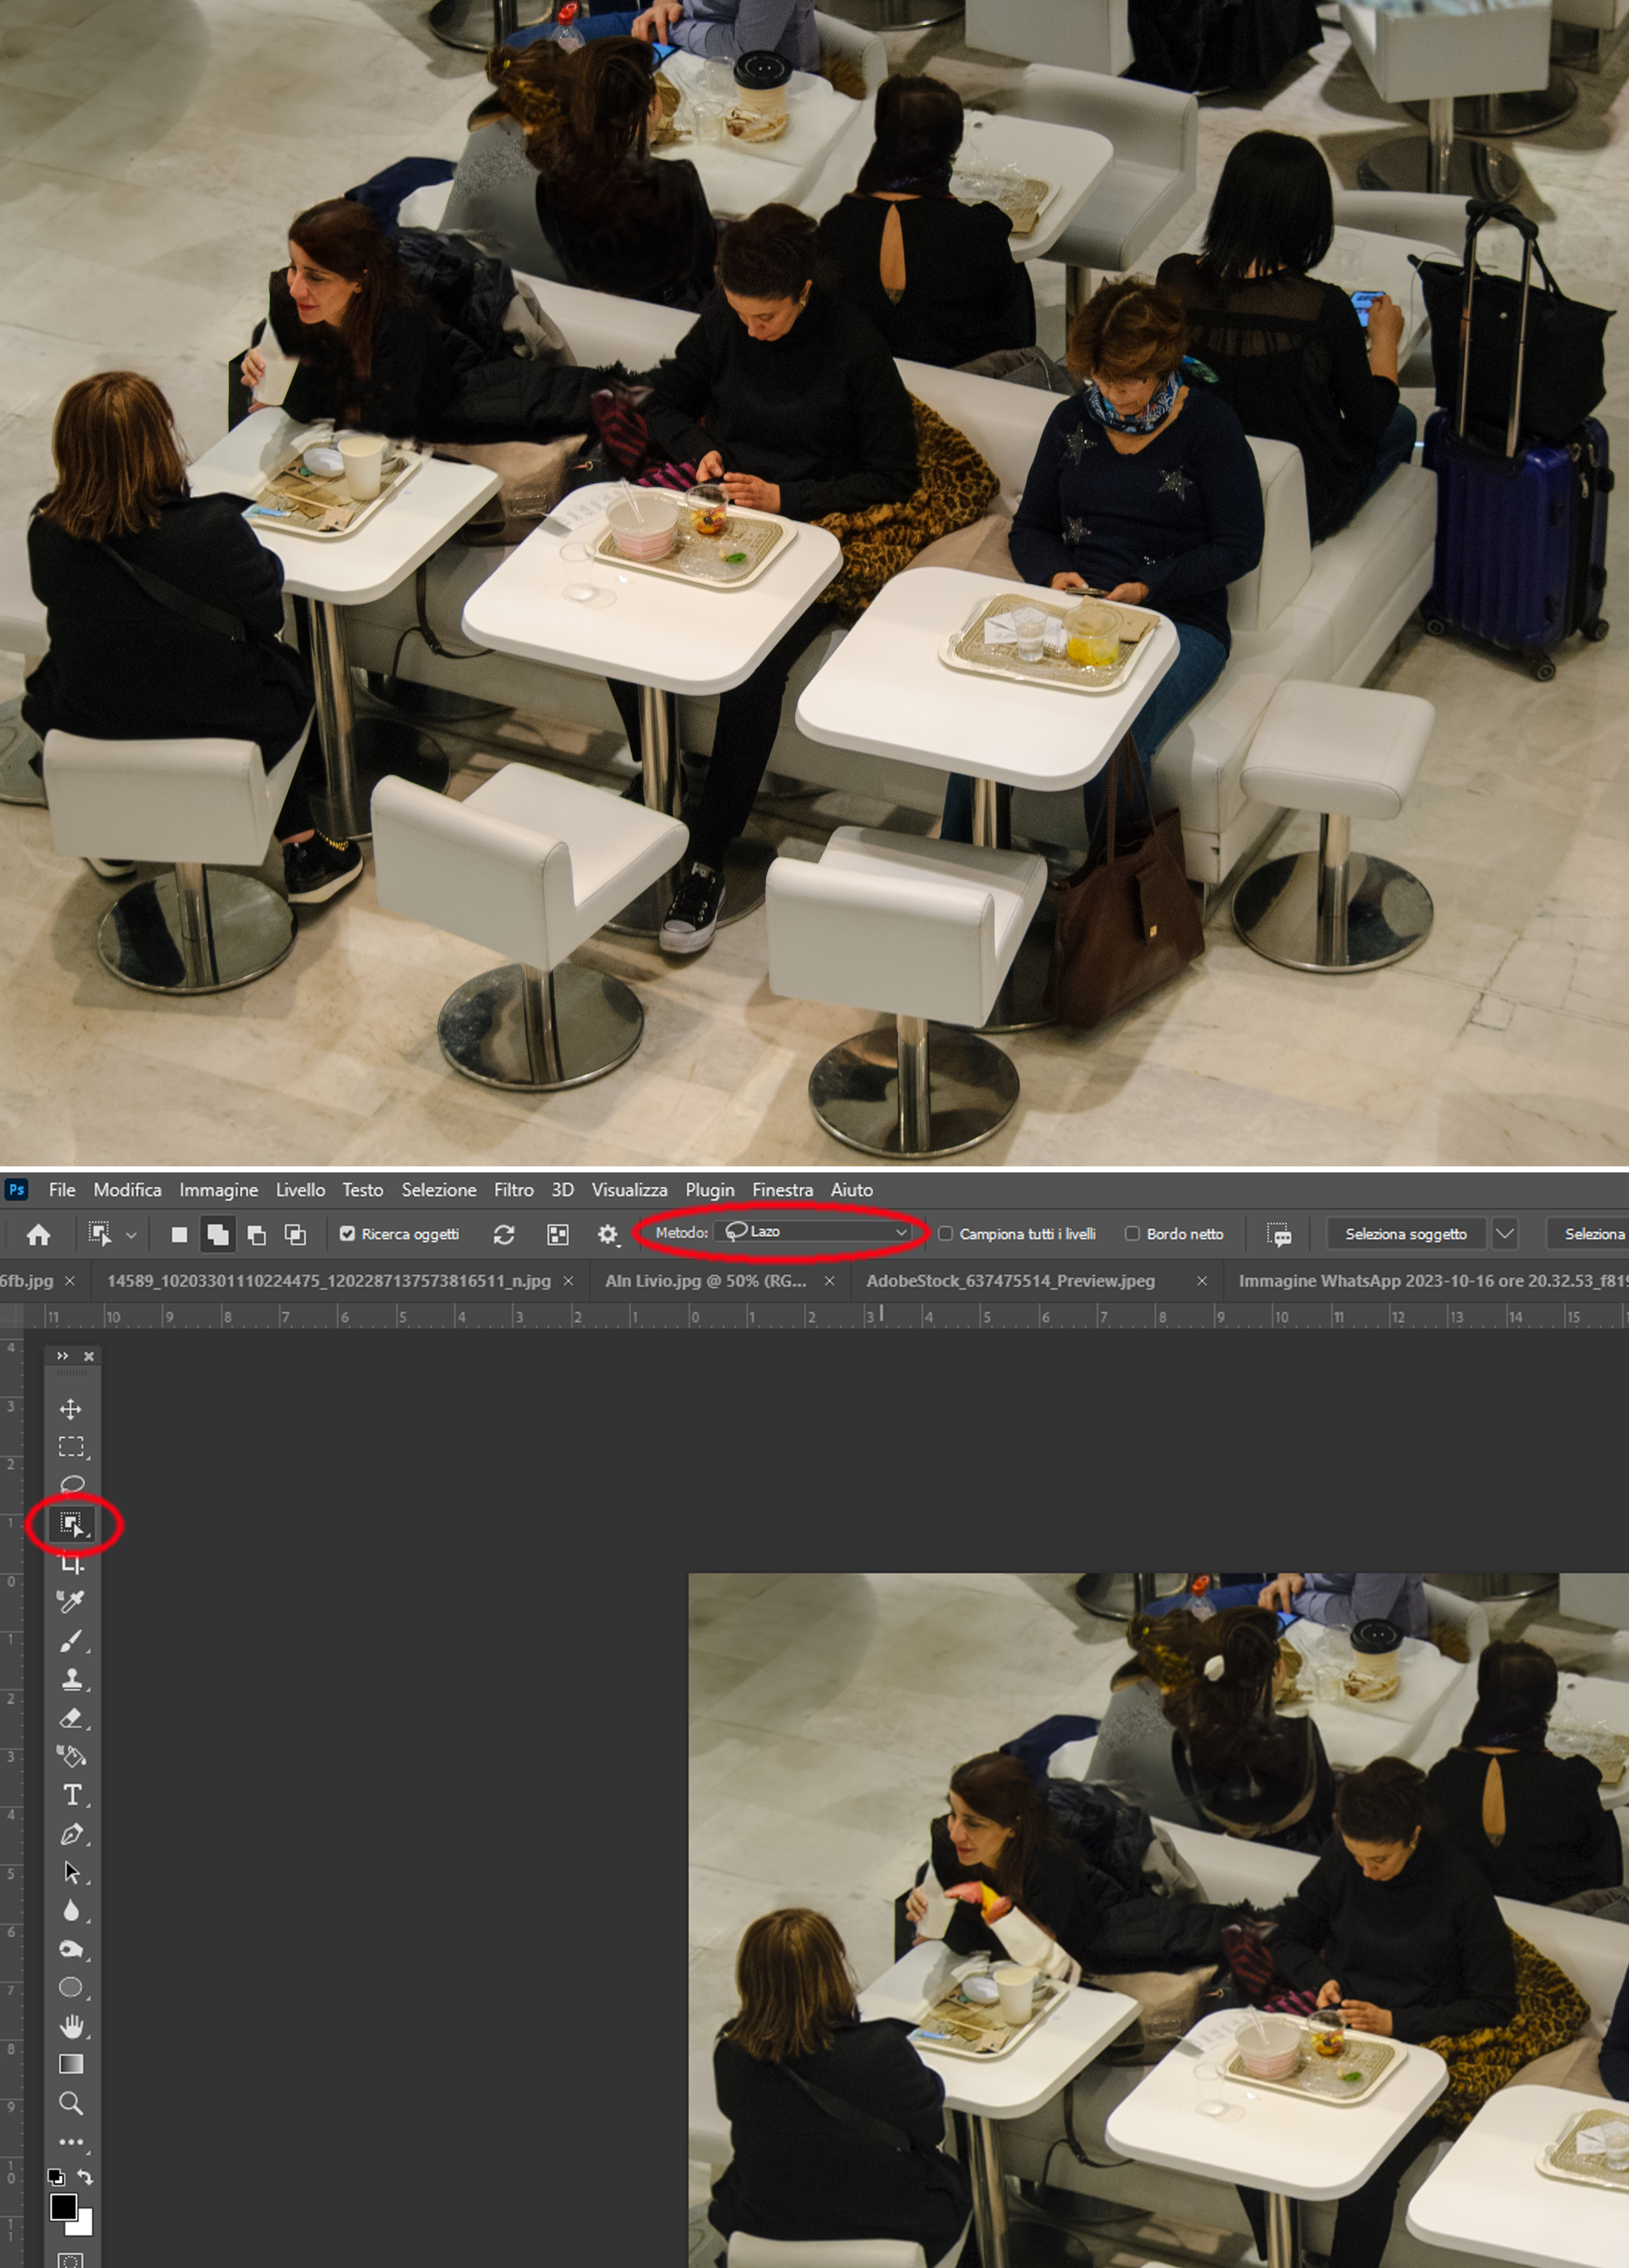Toggle the Ricerca oggetti checkbox
Image resolution: width=1629 pixels, height=2268 pixels.
click(x=347, y=1233)
